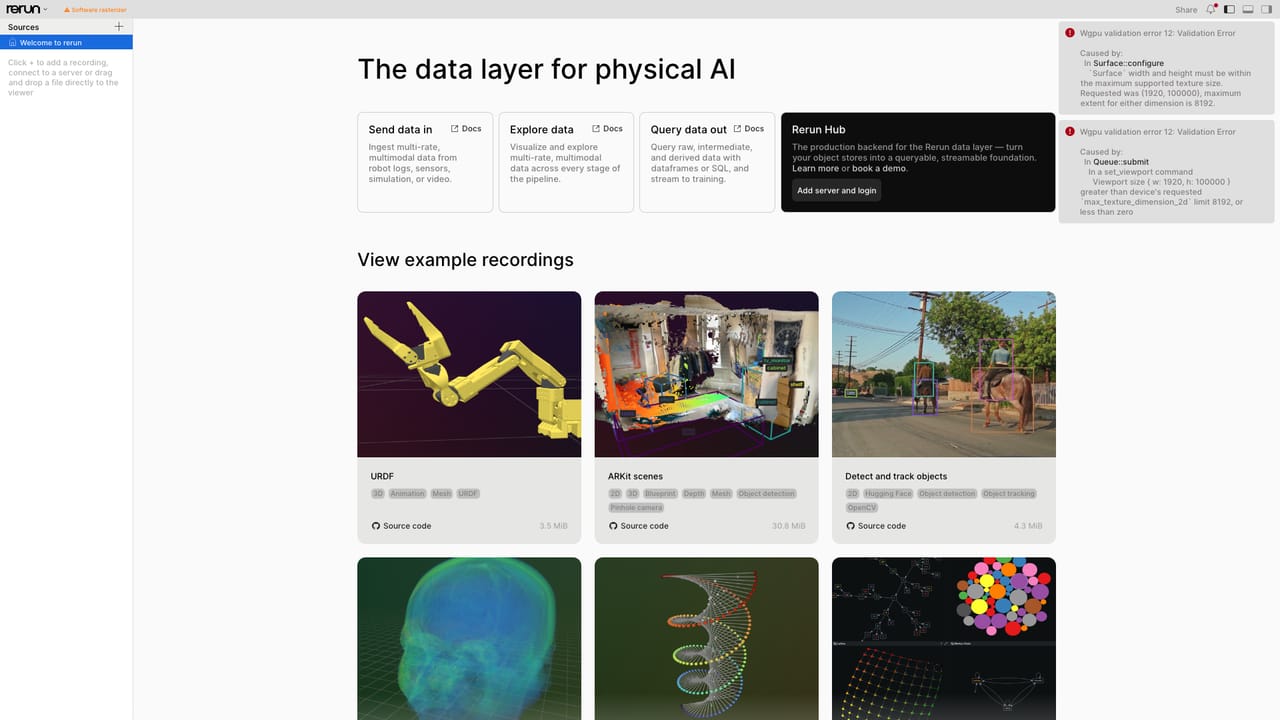Screen dimensions: 1280x720
Task: Select Welcome to rerun in Sources
Action: coord(66,43)
